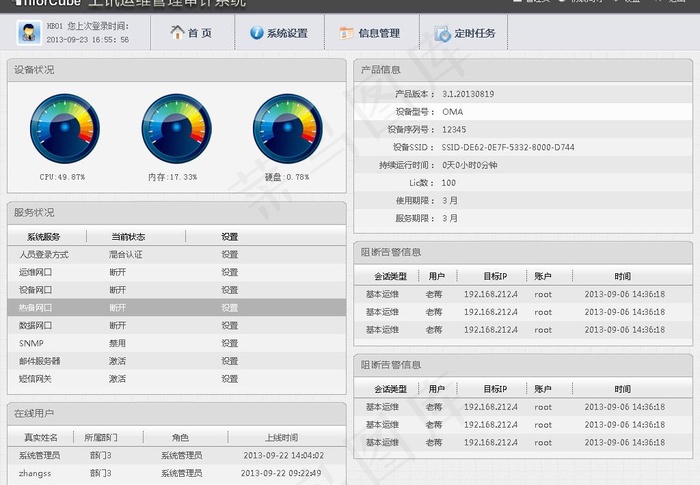Select device serial number 12345

[454, 130]
